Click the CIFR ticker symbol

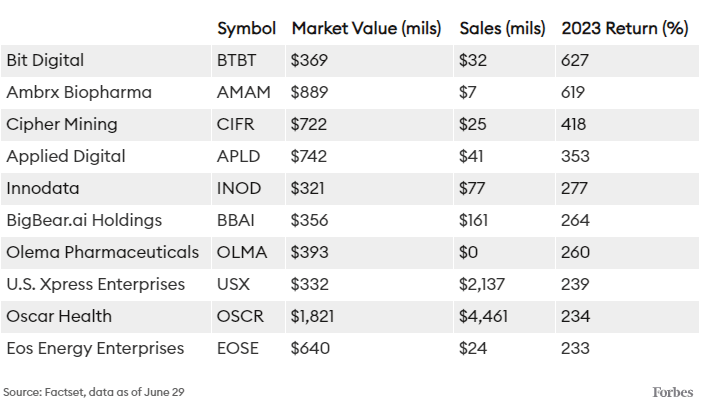(x=235, y=125)
